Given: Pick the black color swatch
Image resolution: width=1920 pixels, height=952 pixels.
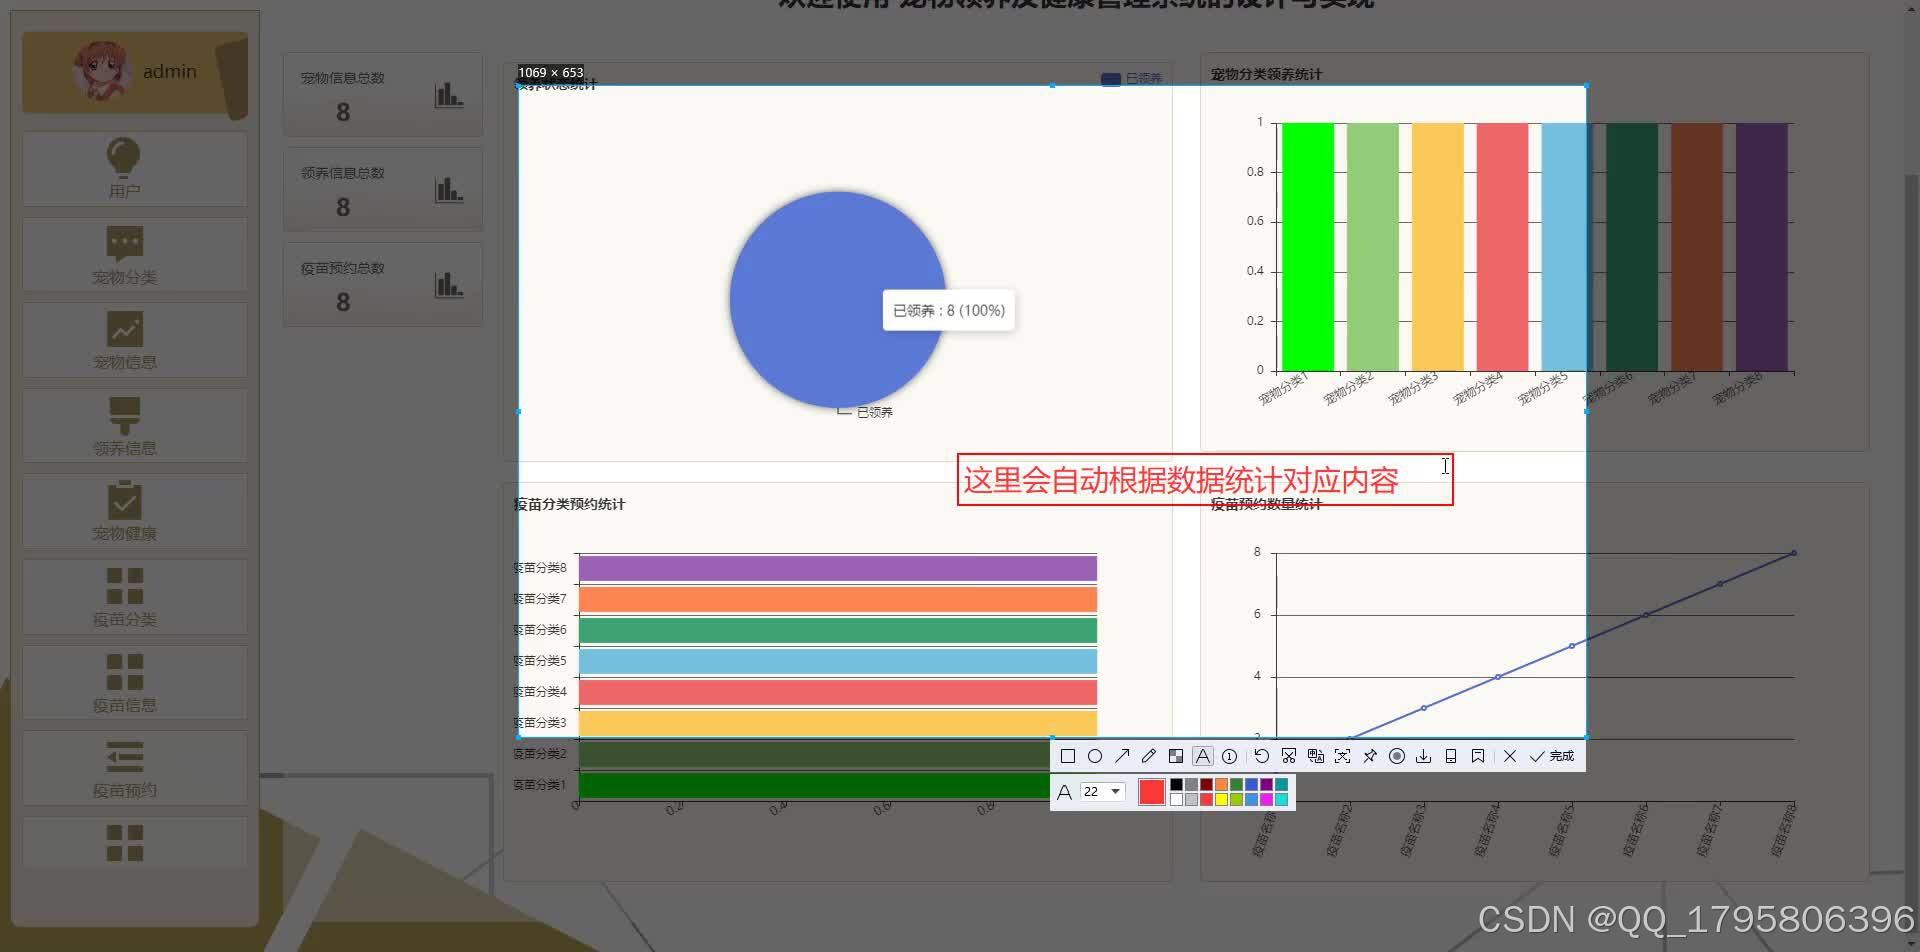Looking at the screenshot, I should (x=1176, y=784).
